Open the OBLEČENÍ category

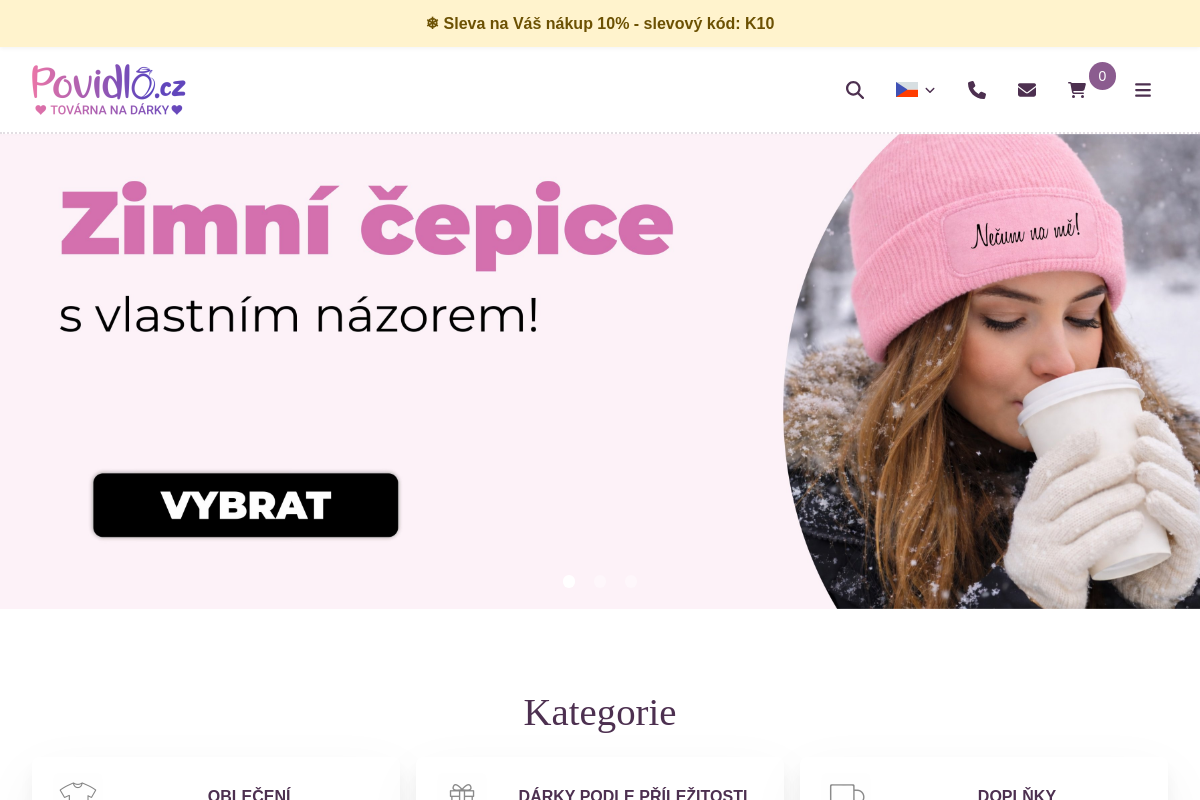[x=250, y=794]
